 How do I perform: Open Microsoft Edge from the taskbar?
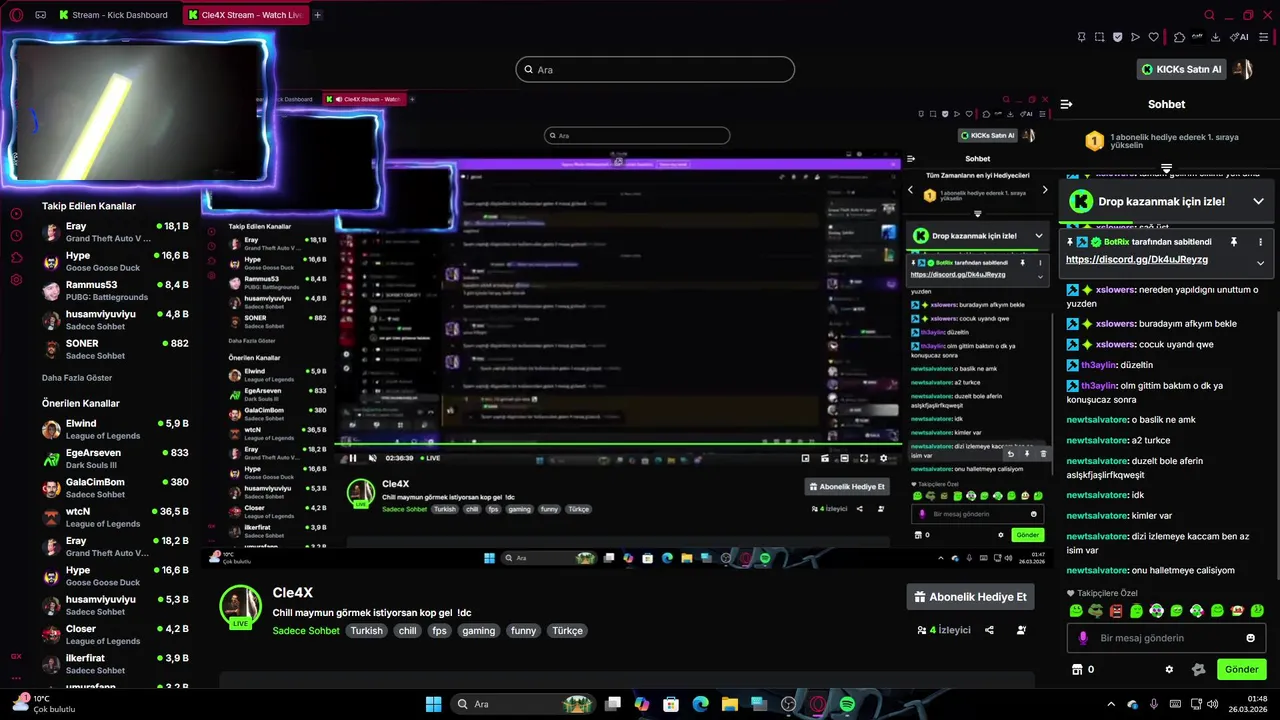[x=700, y=704]
